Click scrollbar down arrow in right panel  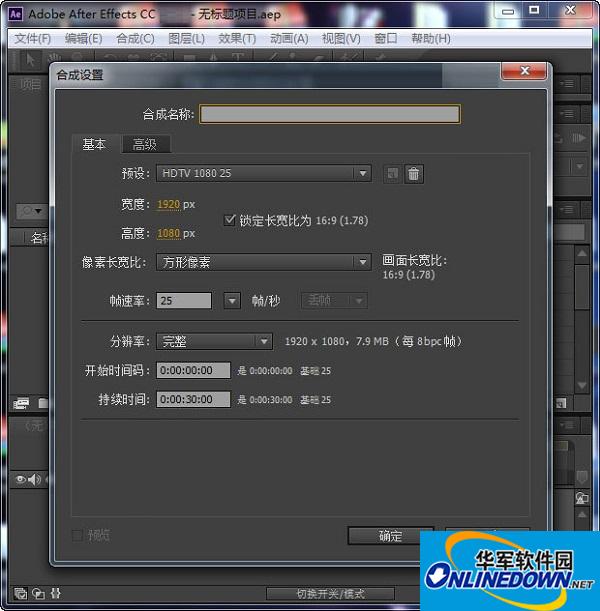coord(582,385)
